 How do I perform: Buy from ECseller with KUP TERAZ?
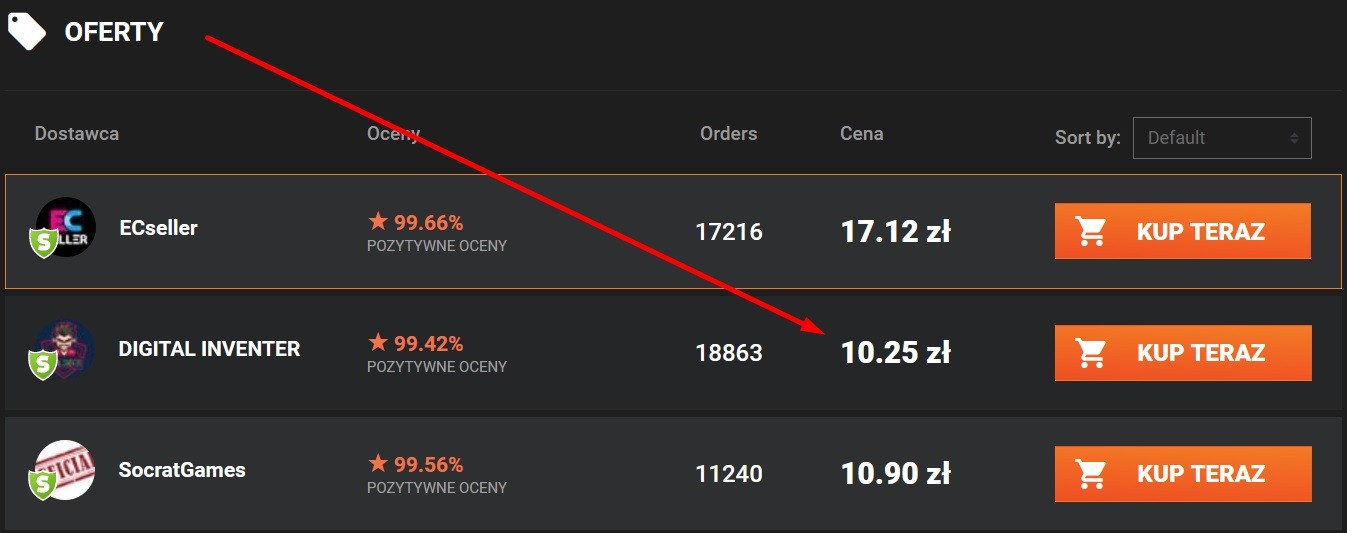click(1182, 231)
